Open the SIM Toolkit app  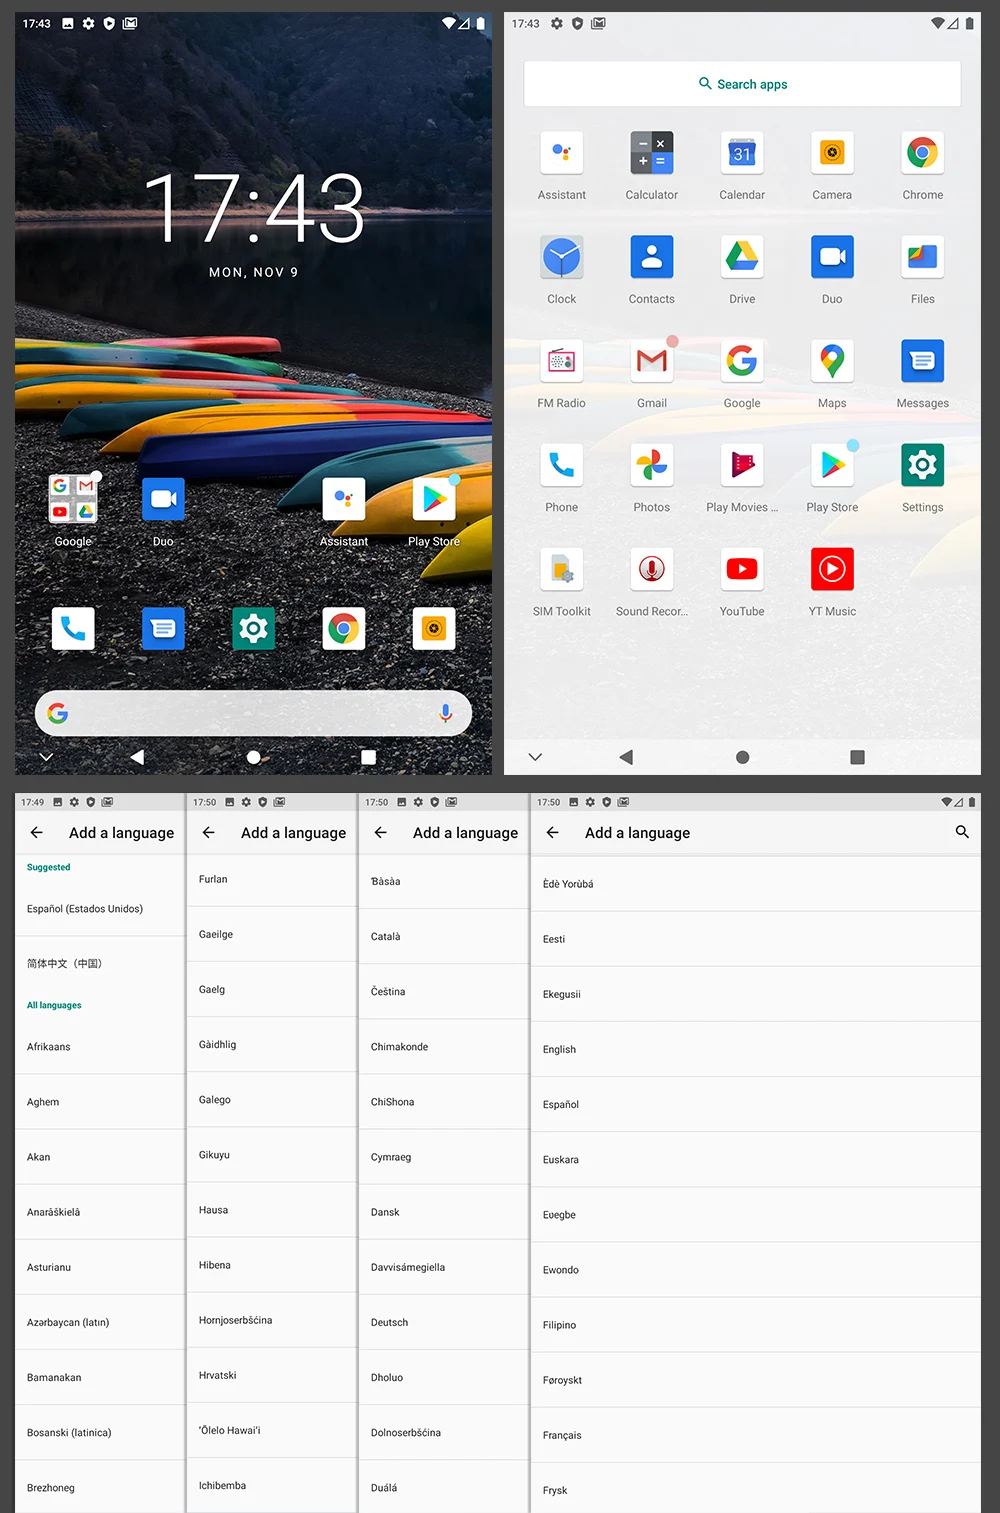pyautogui.click(x=561, y=568)
